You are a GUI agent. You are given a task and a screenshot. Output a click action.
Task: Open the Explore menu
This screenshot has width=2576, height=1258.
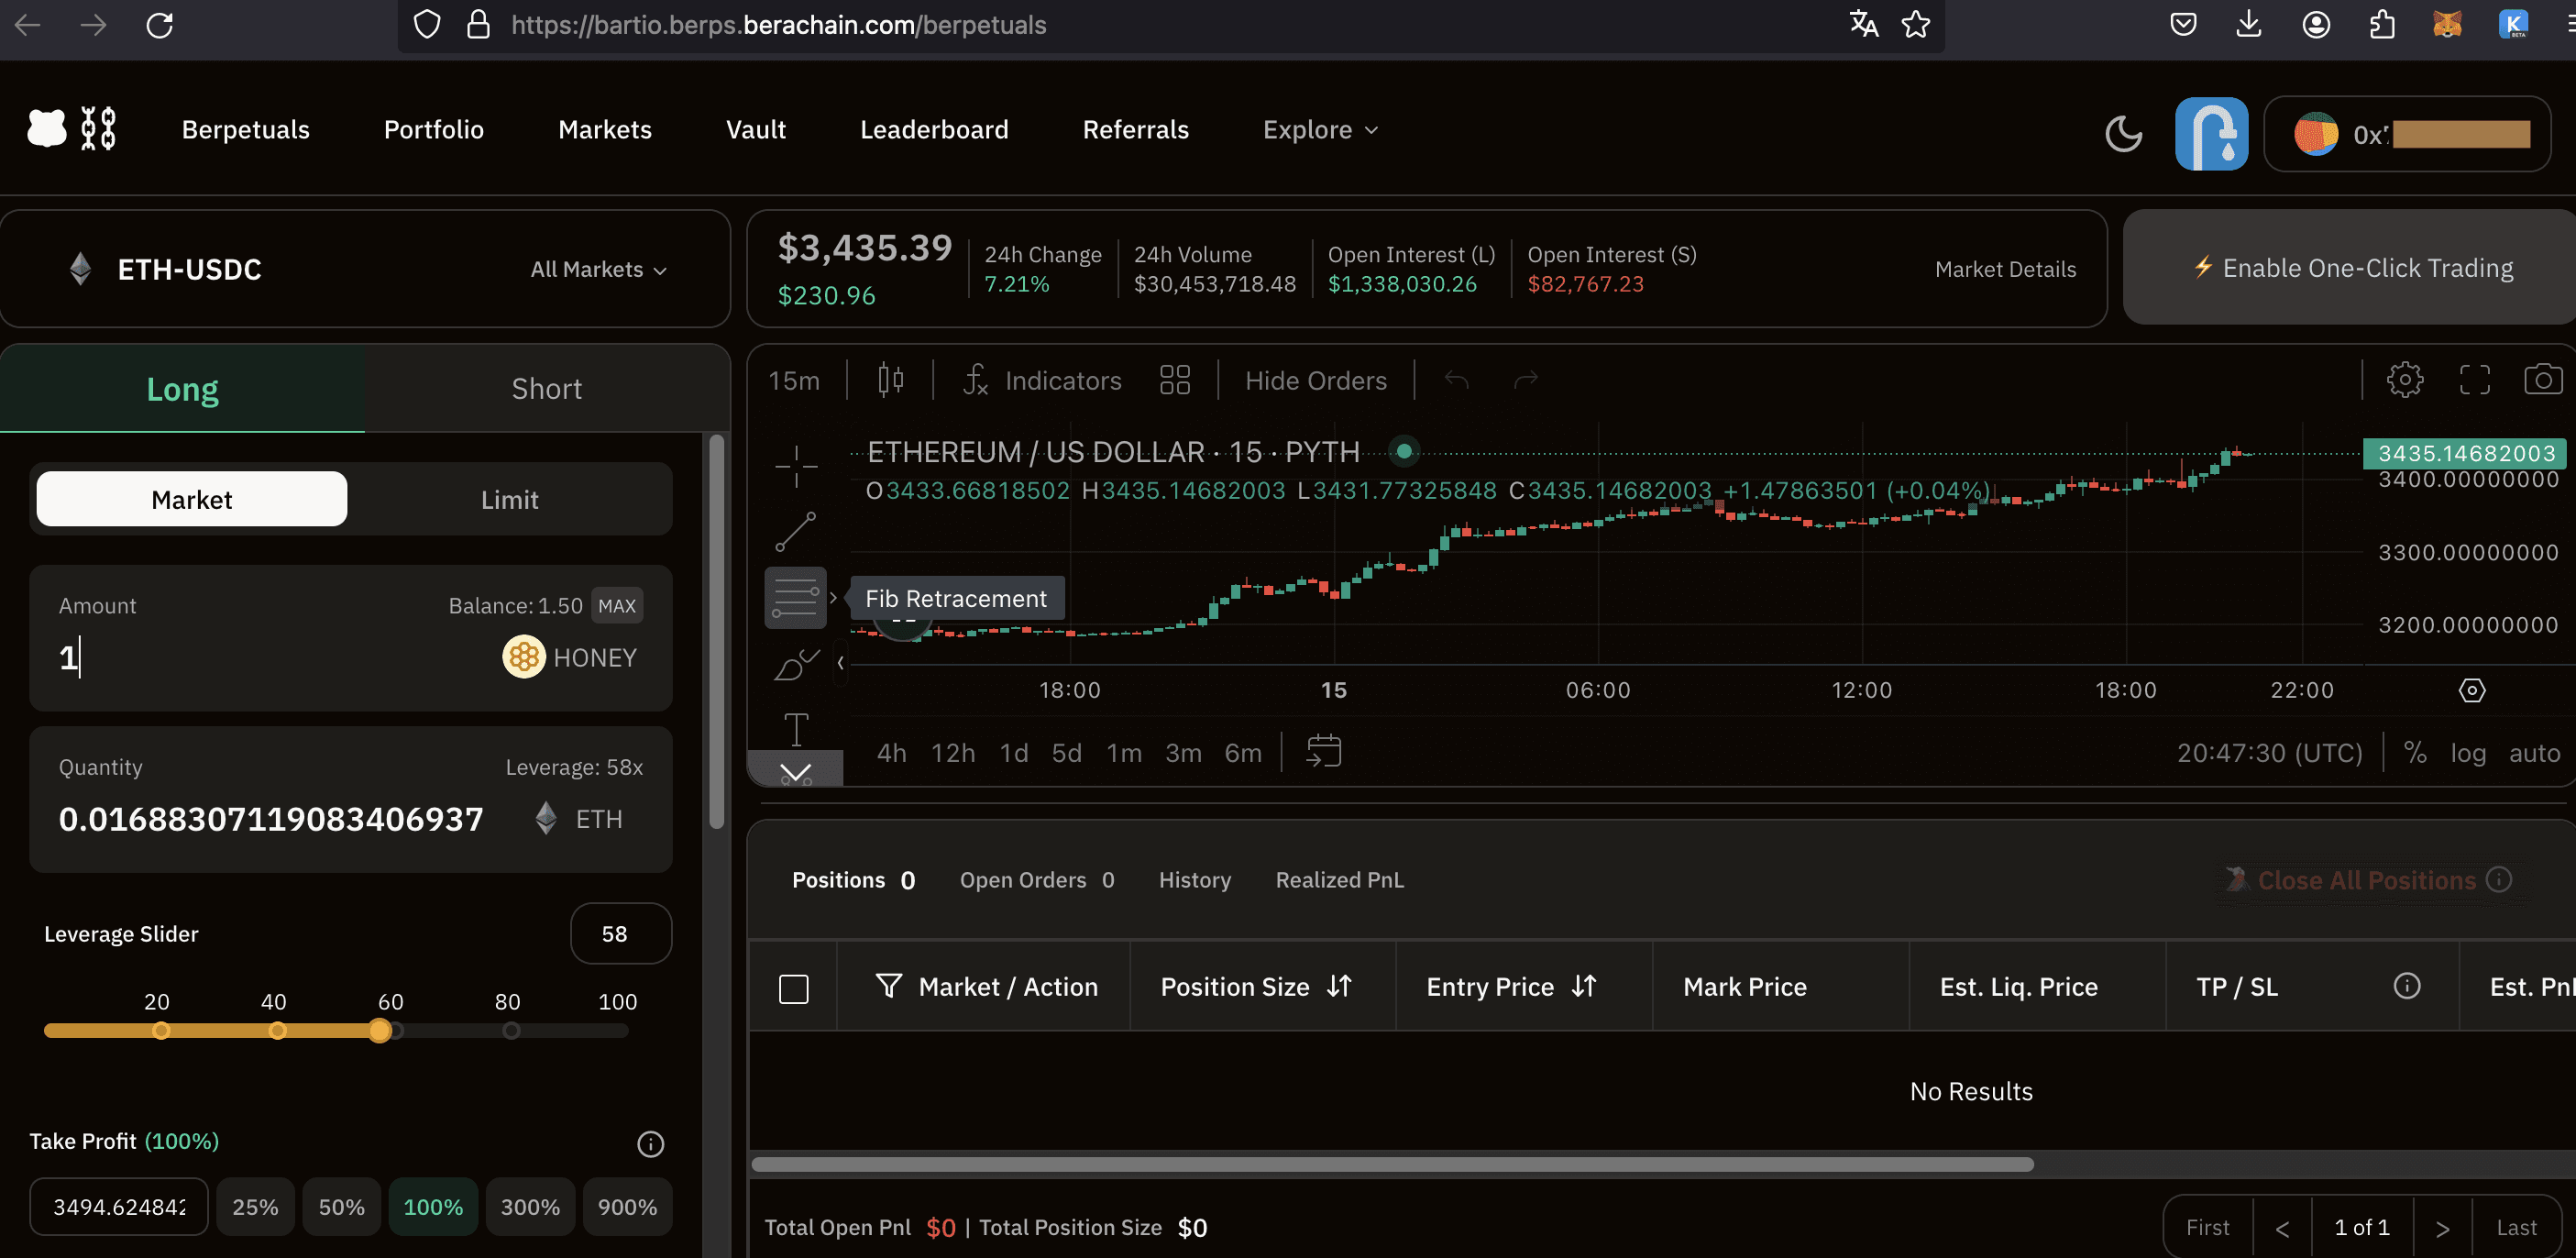(x=1320, y=130)
